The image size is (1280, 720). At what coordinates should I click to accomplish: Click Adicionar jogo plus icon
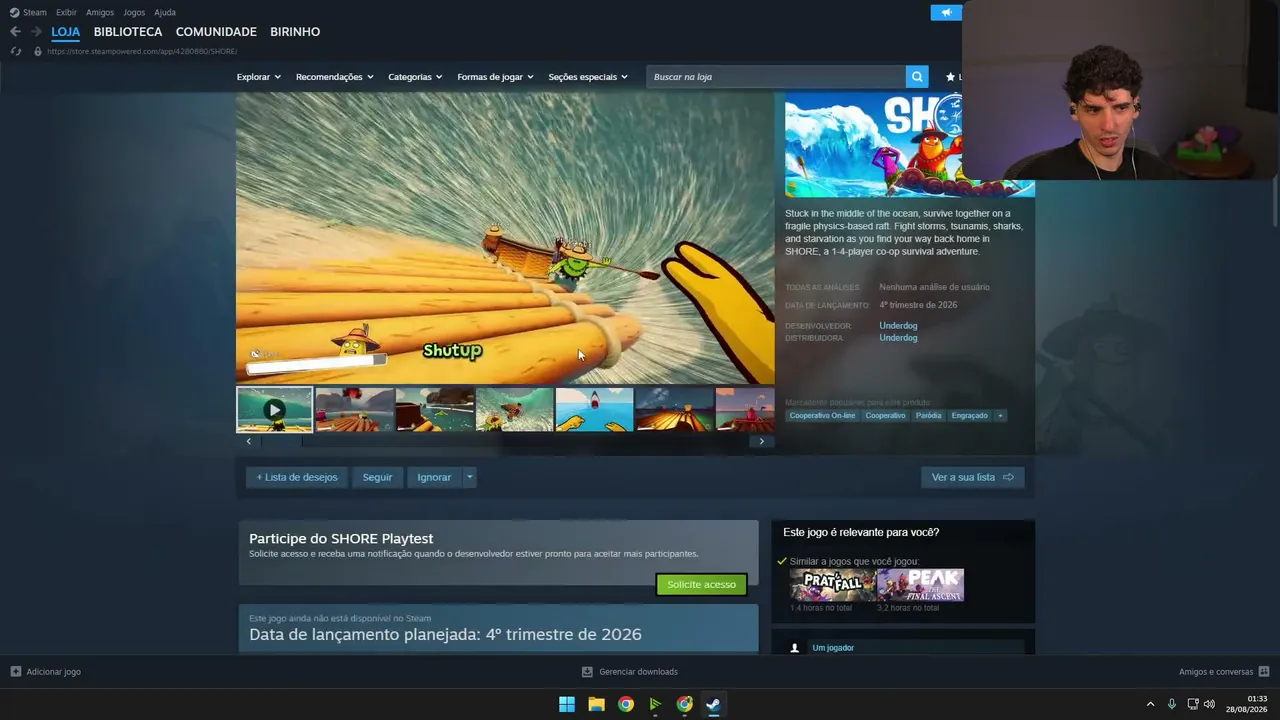pyautogui.click(x=15, y=672)
